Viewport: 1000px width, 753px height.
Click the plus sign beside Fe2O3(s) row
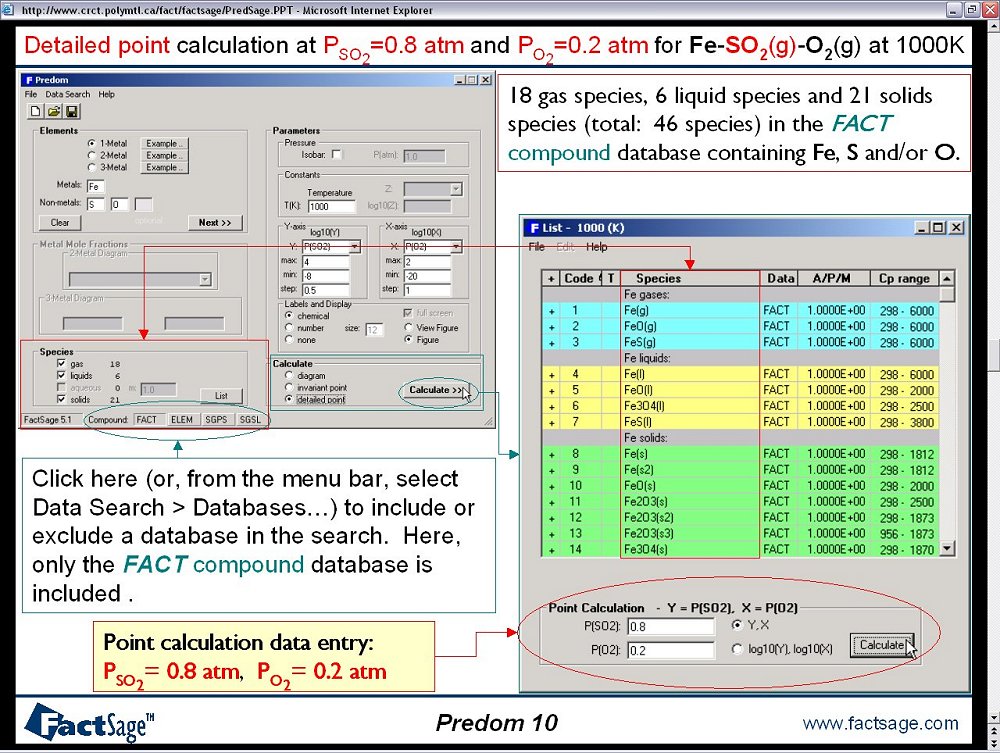click(x=551, y=501)
